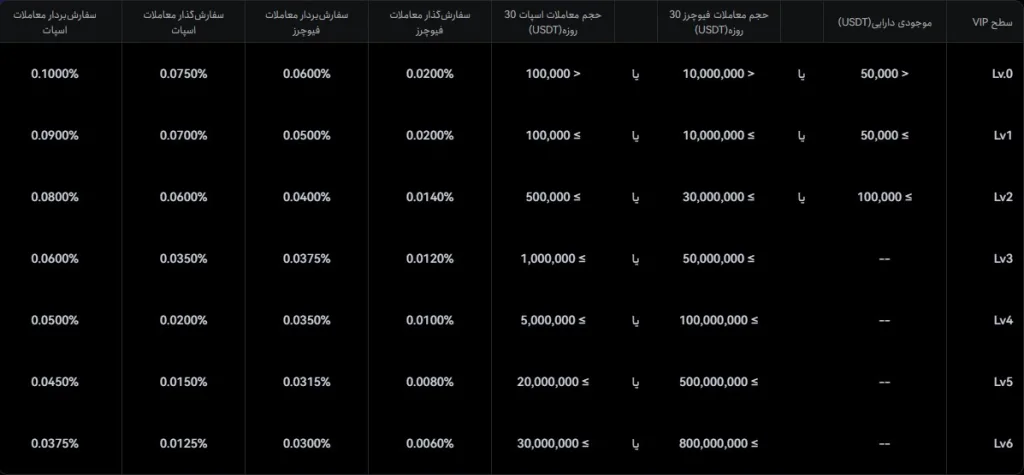Click the 30-day futures volume column header
The width and height of the screenshot is (1024, 475).
(717, 21)
